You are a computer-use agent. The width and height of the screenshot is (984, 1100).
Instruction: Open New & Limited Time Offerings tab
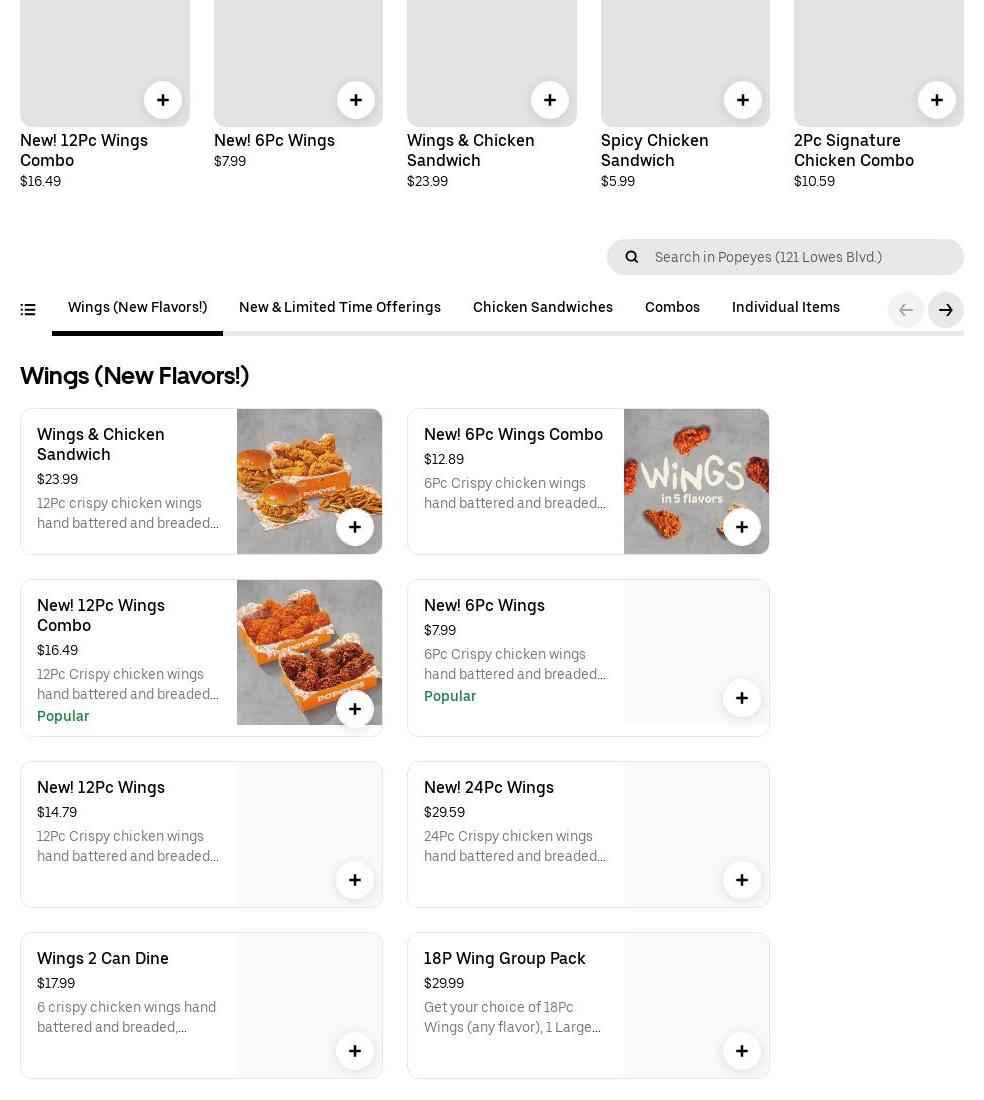[340, 307]
